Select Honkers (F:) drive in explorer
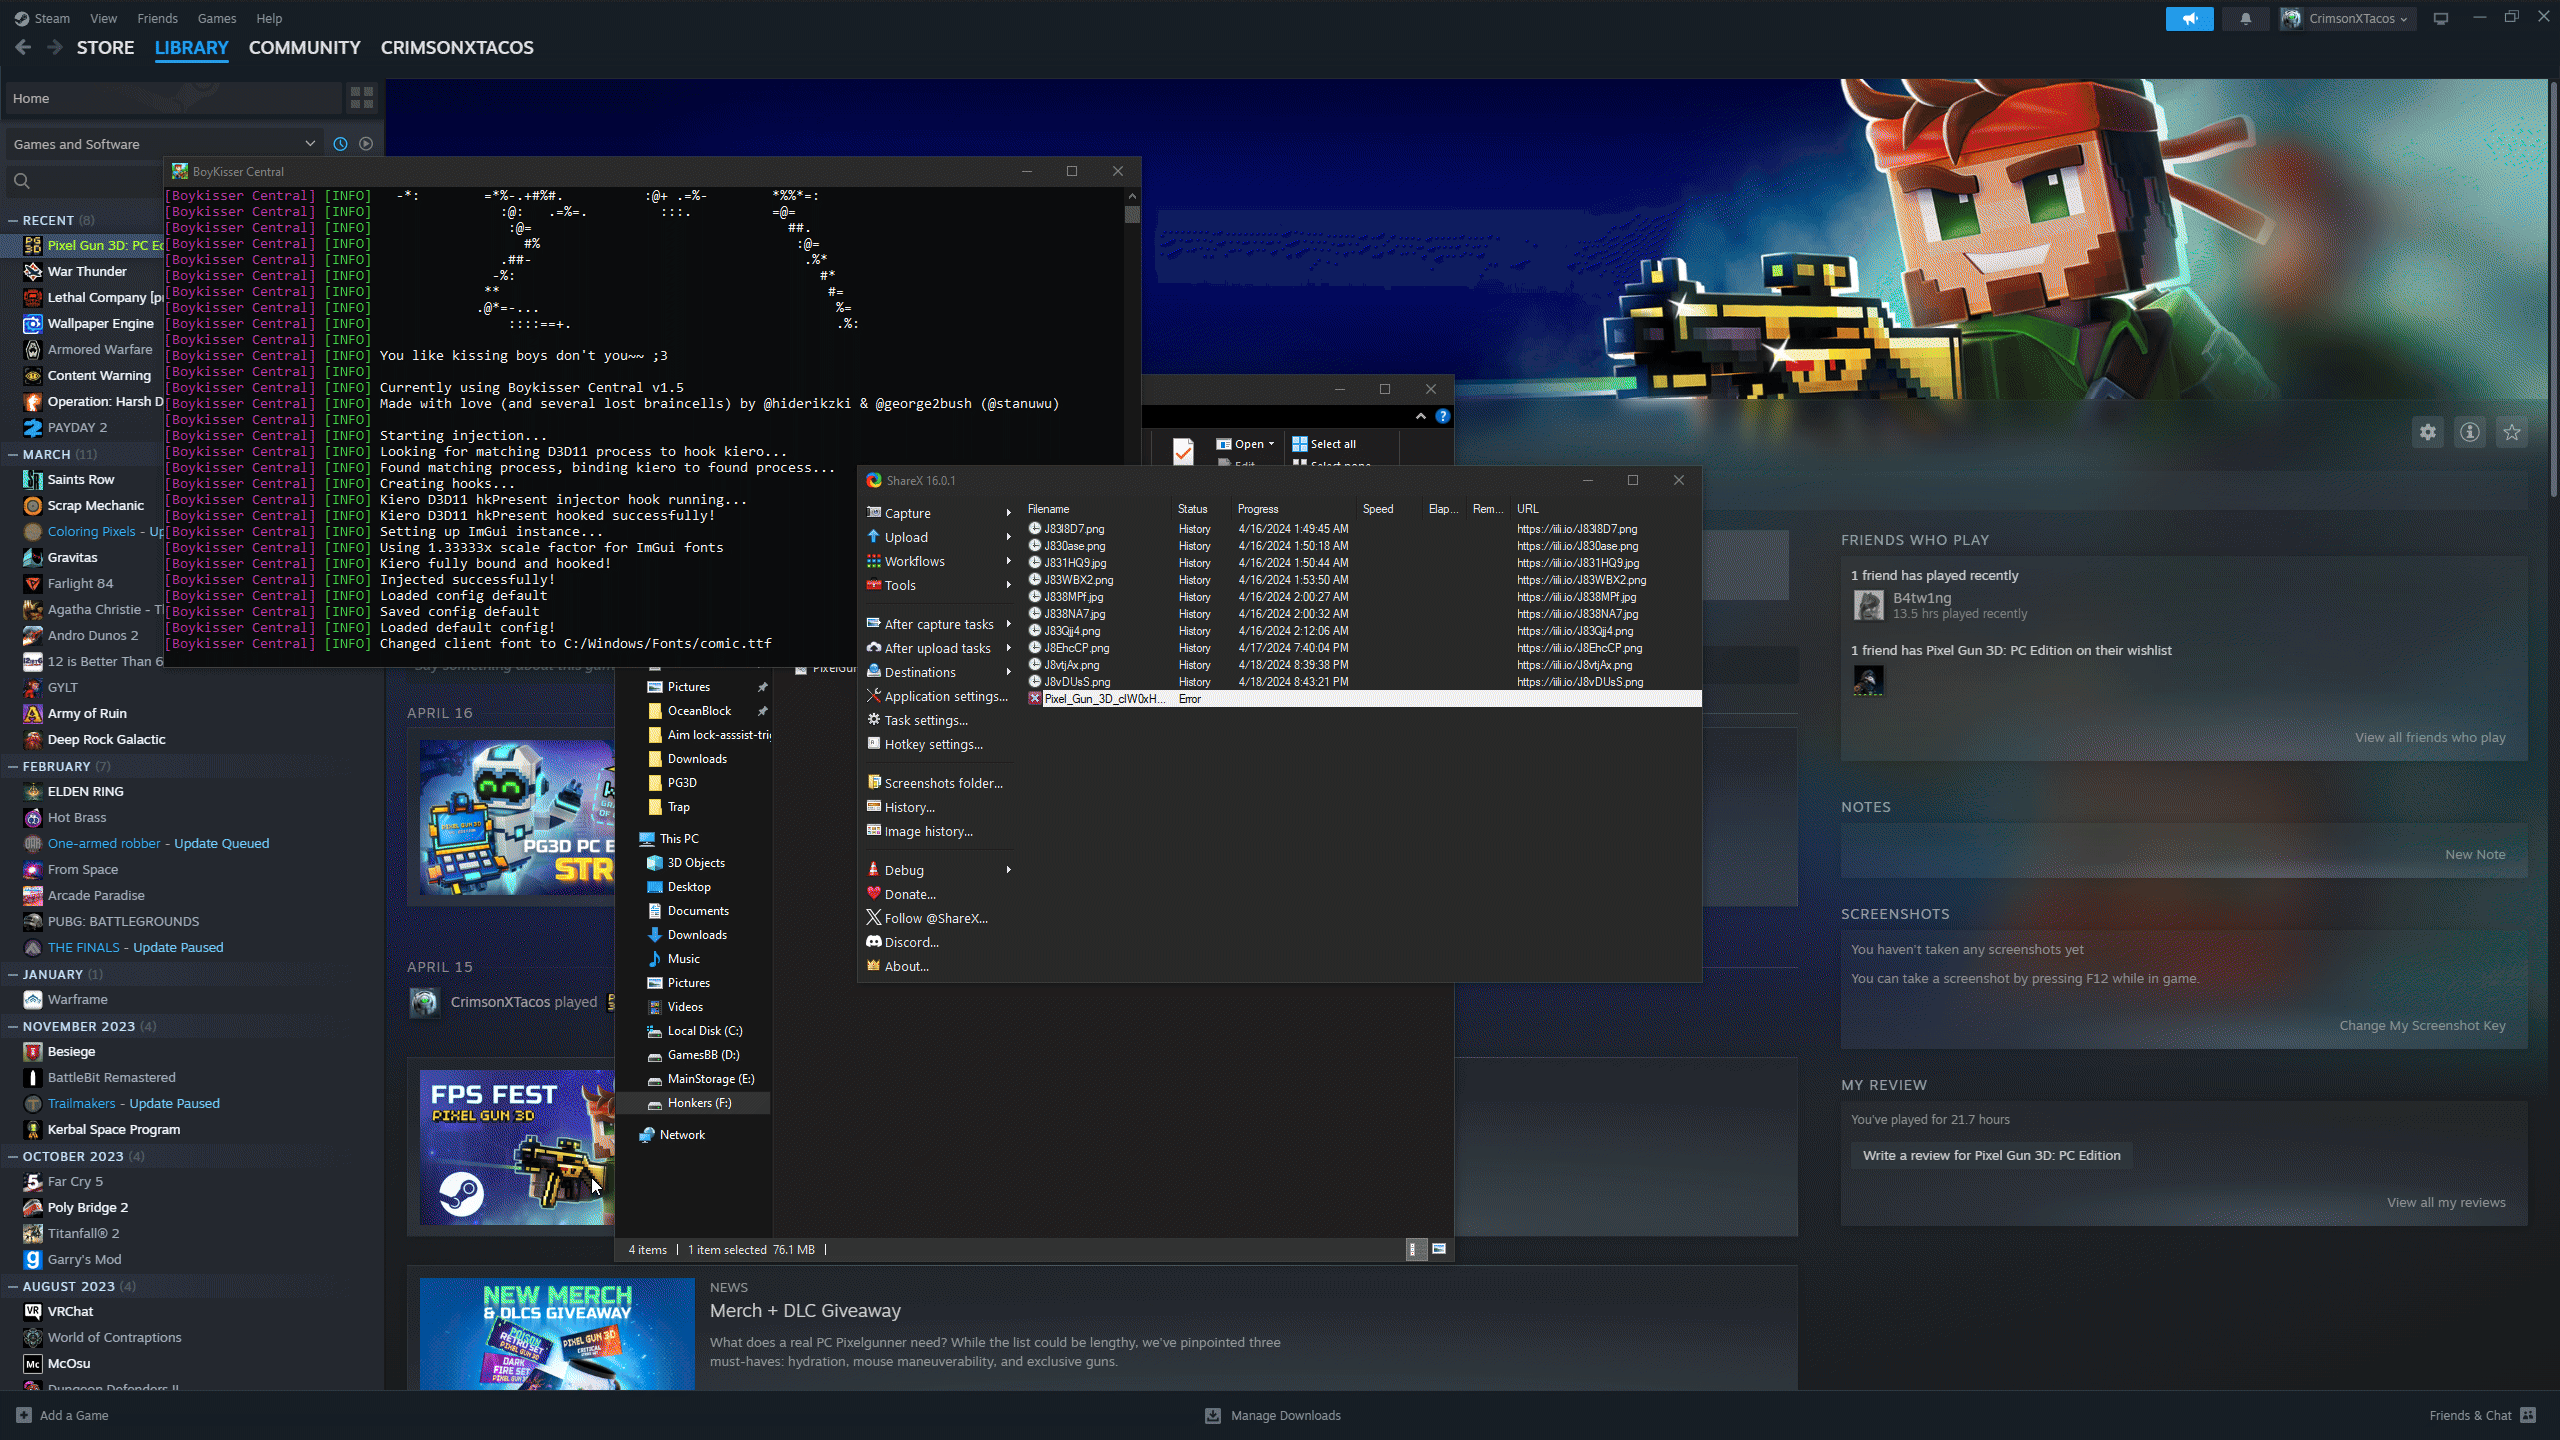 pyautogui.click(x=699, y=1103)
